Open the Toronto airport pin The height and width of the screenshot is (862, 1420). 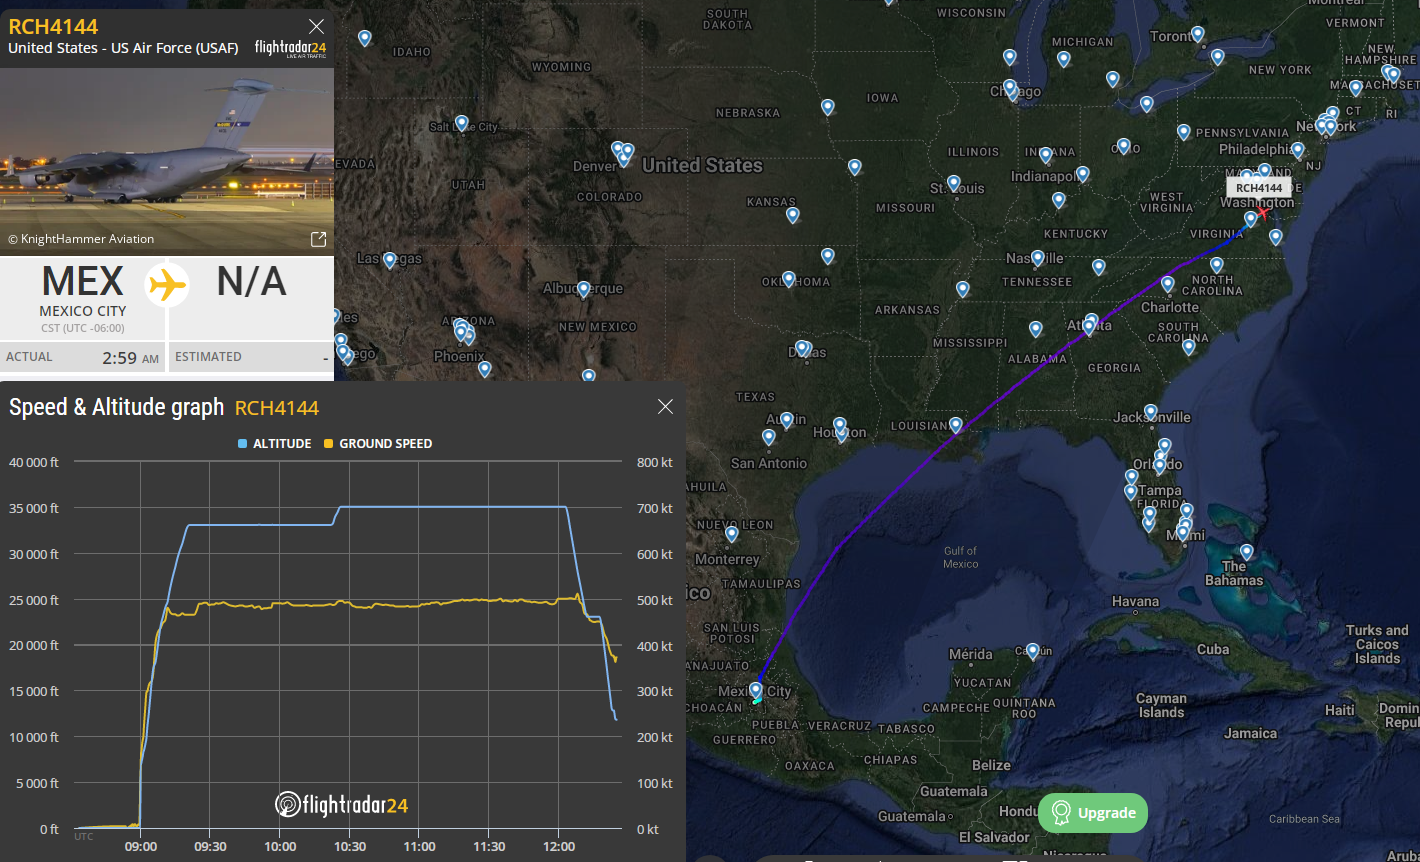point(1197,34)
